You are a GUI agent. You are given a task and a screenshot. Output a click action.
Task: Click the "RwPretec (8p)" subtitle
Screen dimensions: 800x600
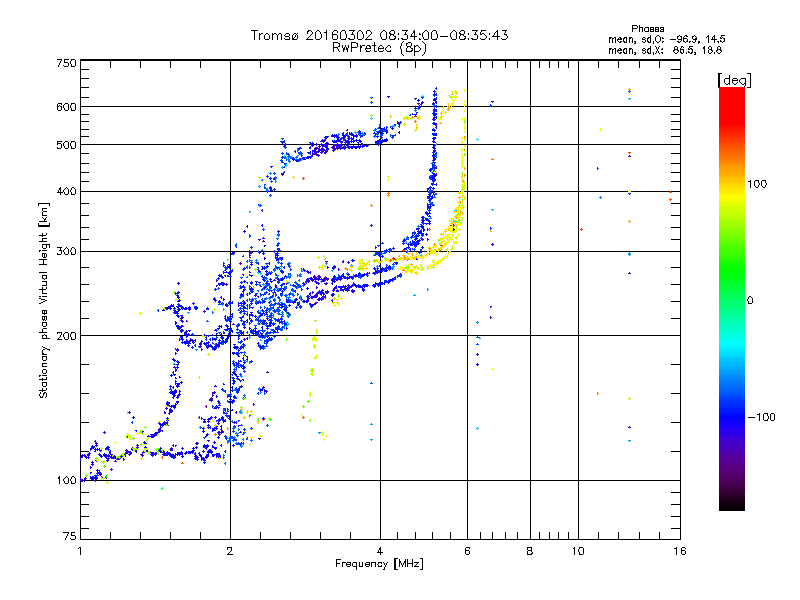tap(379, 48)
